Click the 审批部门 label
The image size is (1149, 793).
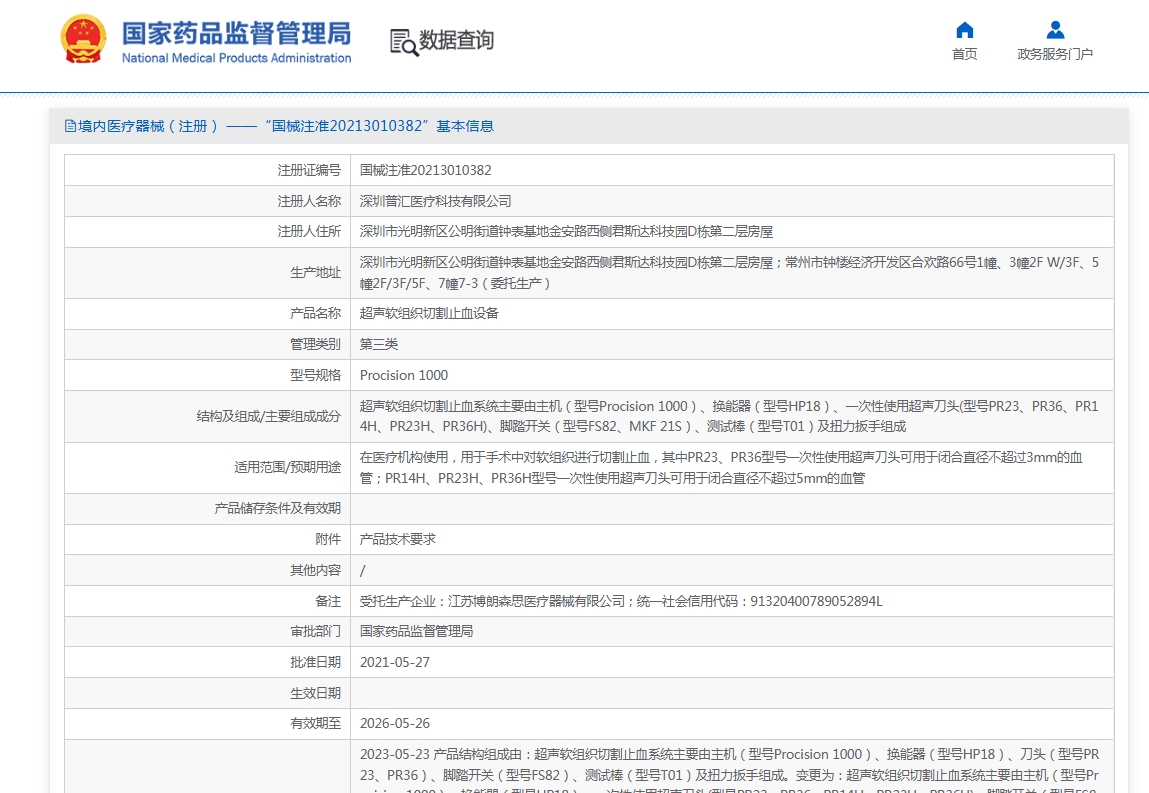[x=316, y=631]
